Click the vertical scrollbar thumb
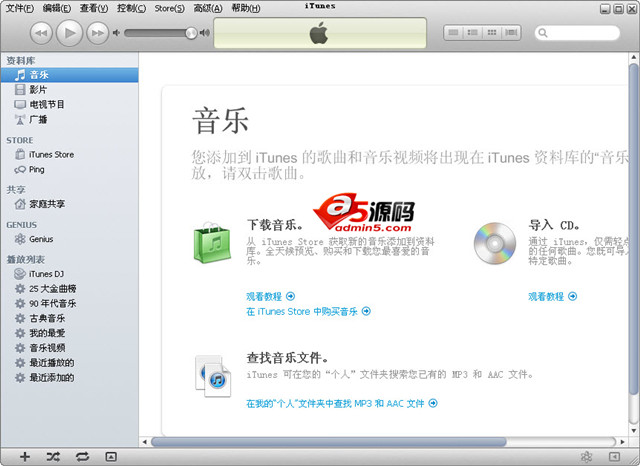The height and width of the screenshot is (466, 640). pyautogui.click(x=633, y=229)
